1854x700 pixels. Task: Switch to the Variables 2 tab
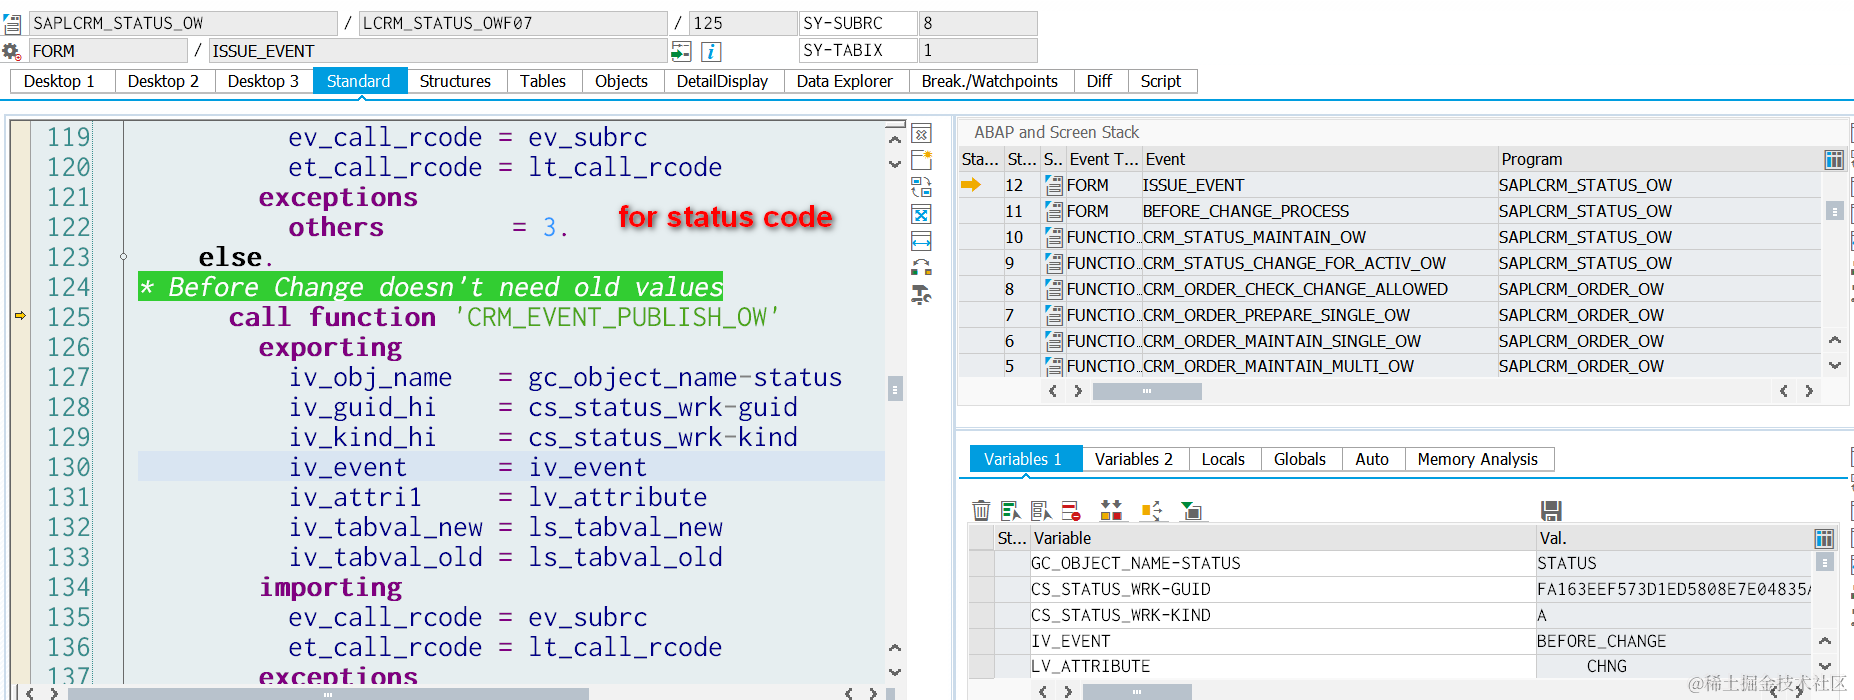pyautogui.click(x=1134, y=459)
